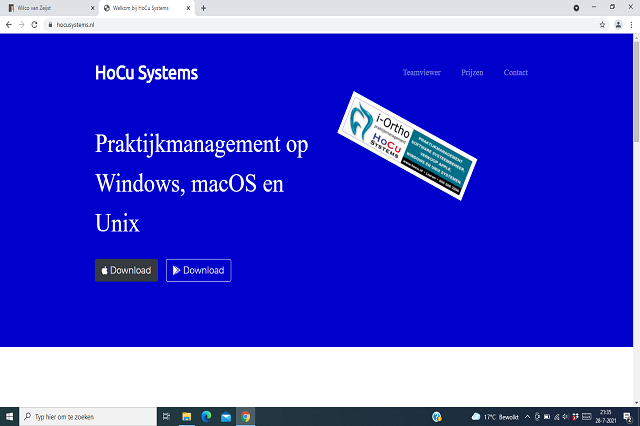Click the Get Help question mark tray icon

(x=437, y=417)
